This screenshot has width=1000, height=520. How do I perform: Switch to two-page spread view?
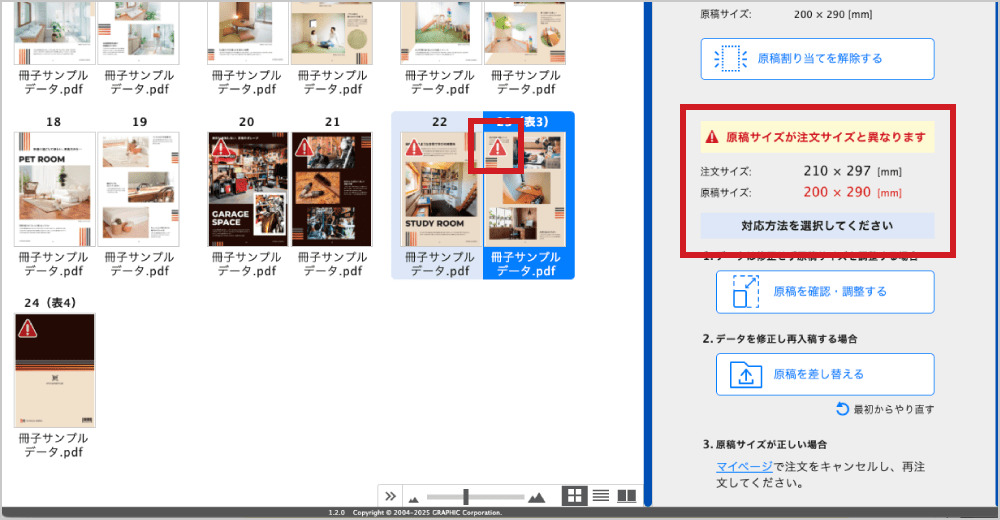click(627, 496)
